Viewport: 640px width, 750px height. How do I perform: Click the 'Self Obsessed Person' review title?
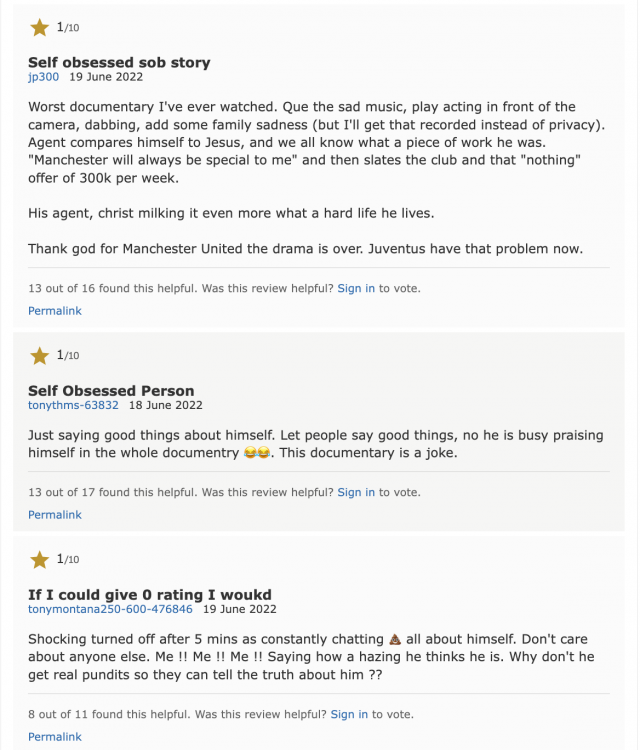click(x=111, y=391)
